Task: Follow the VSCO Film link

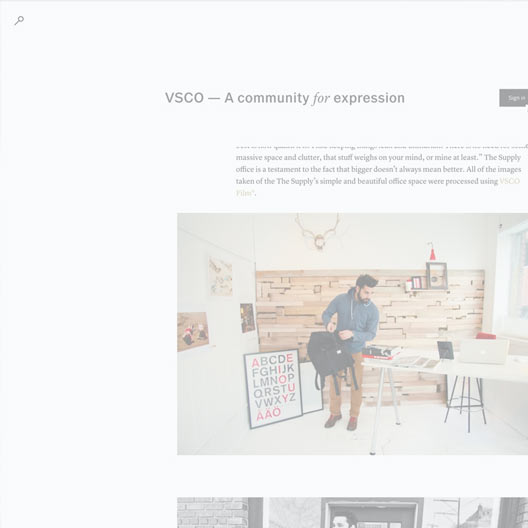Action: pyautogui.click(x=378, y=187)
